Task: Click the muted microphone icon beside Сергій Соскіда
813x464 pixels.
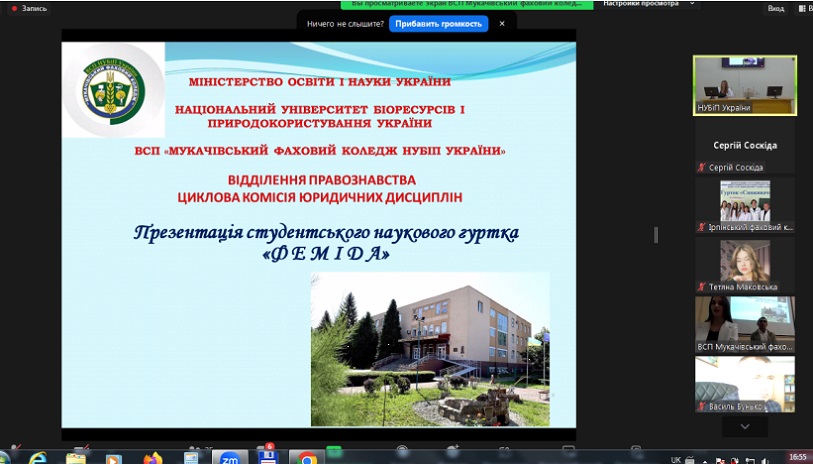Action: pyautogui.click(x=702, y=167)
